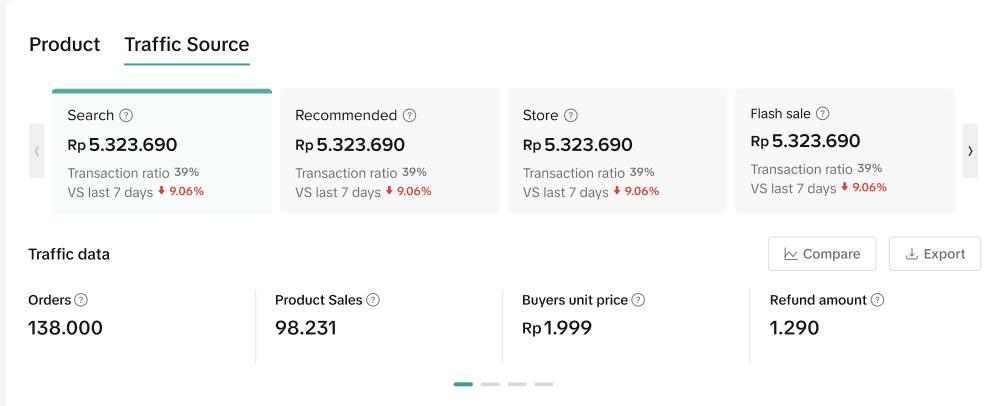Click the help icon beside Recommended

tap(409, 115)
